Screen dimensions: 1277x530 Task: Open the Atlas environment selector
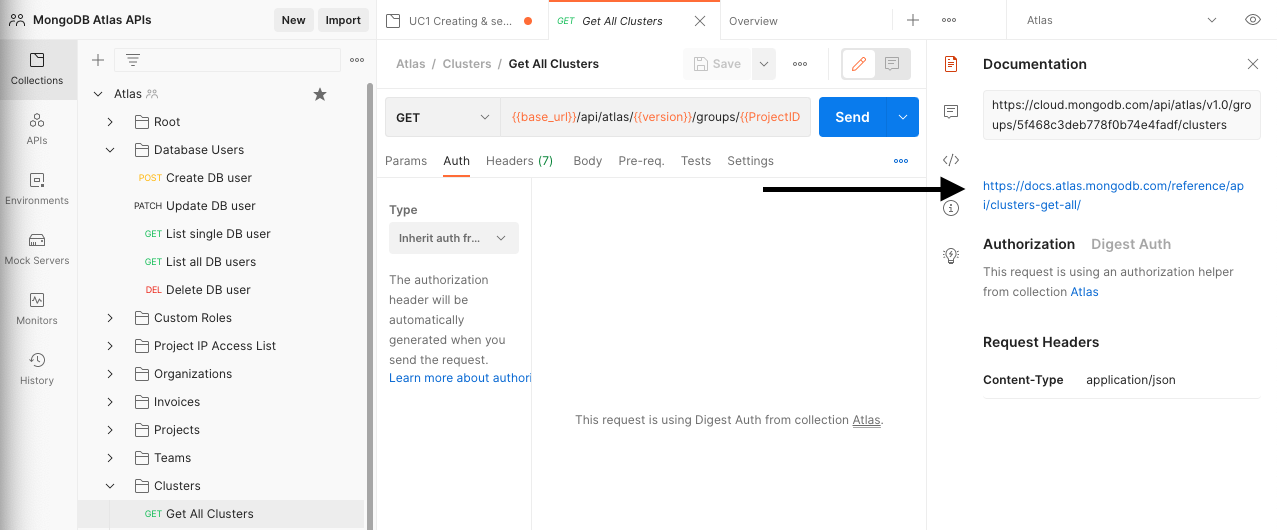pos(1121,20)
